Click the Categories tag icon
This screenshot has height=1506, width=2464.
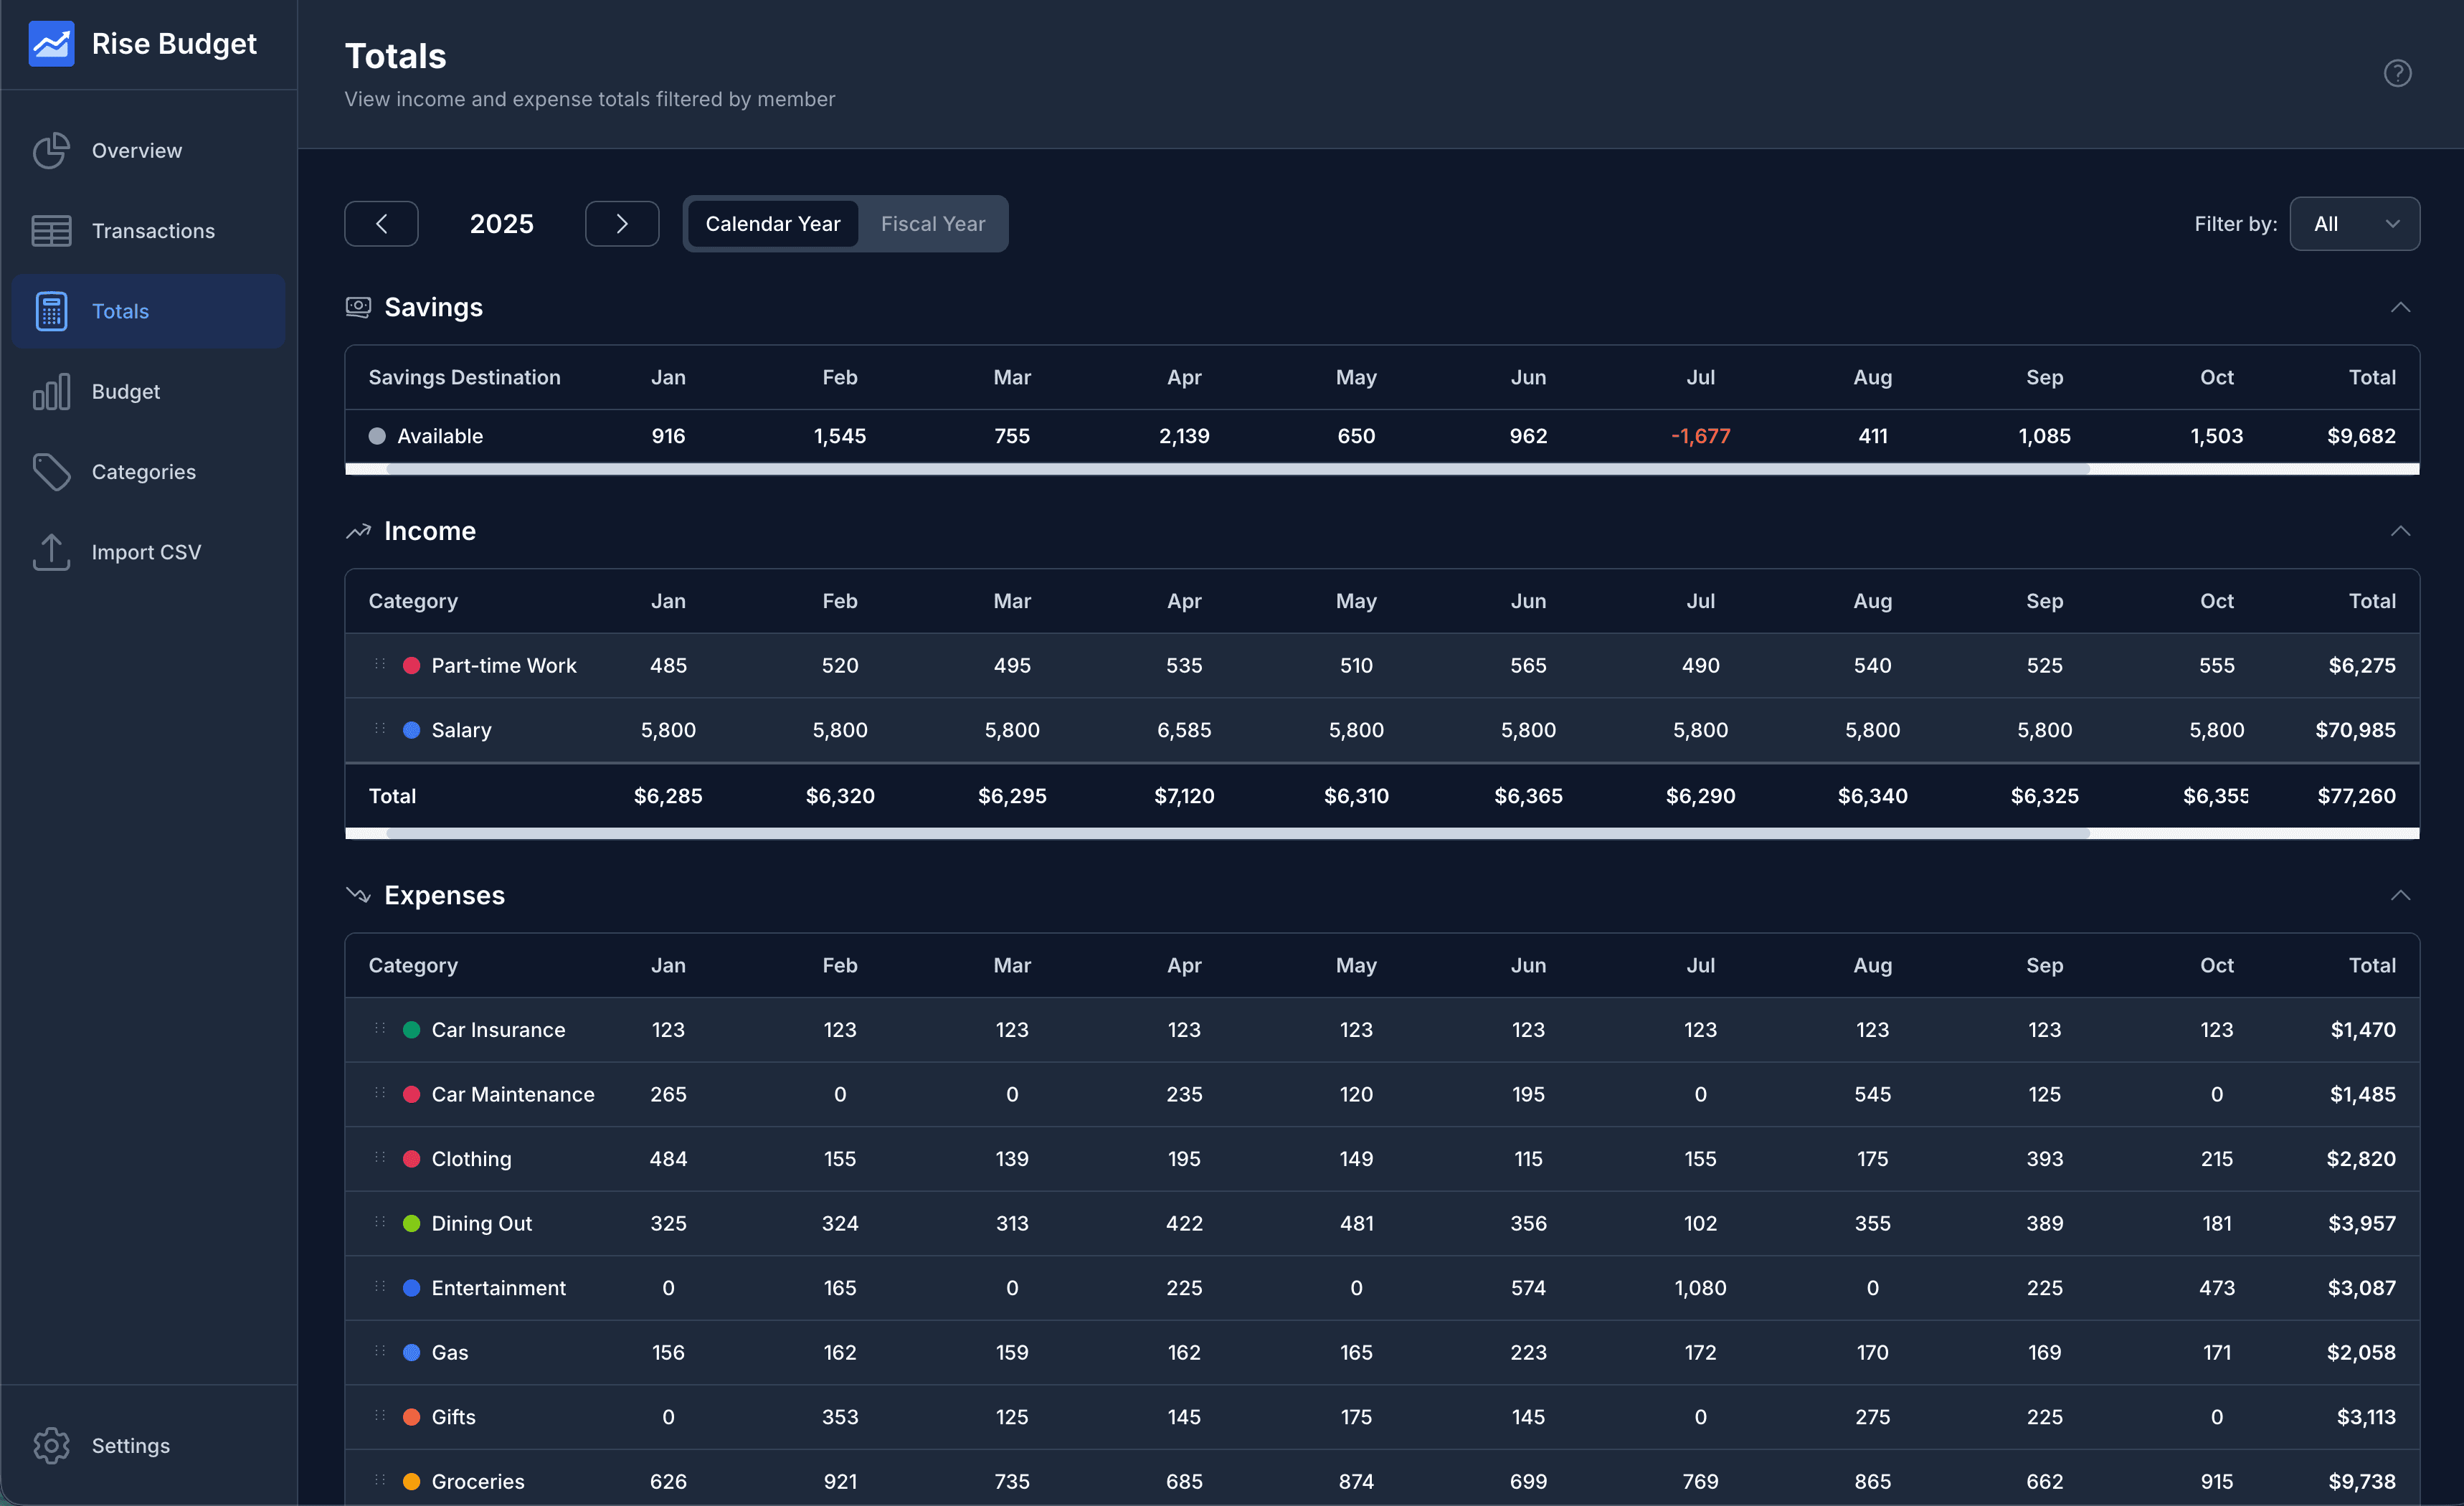point(51,472)
